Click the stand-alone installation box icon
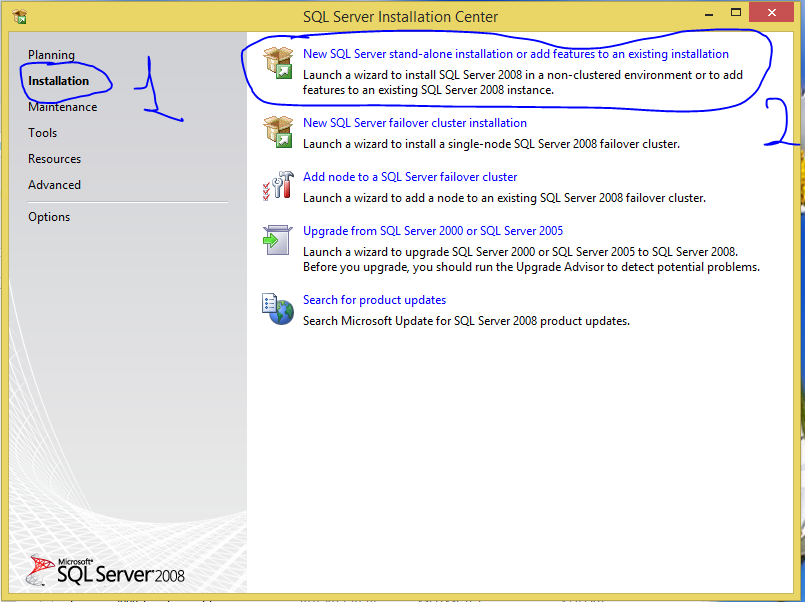 (278, 63)
